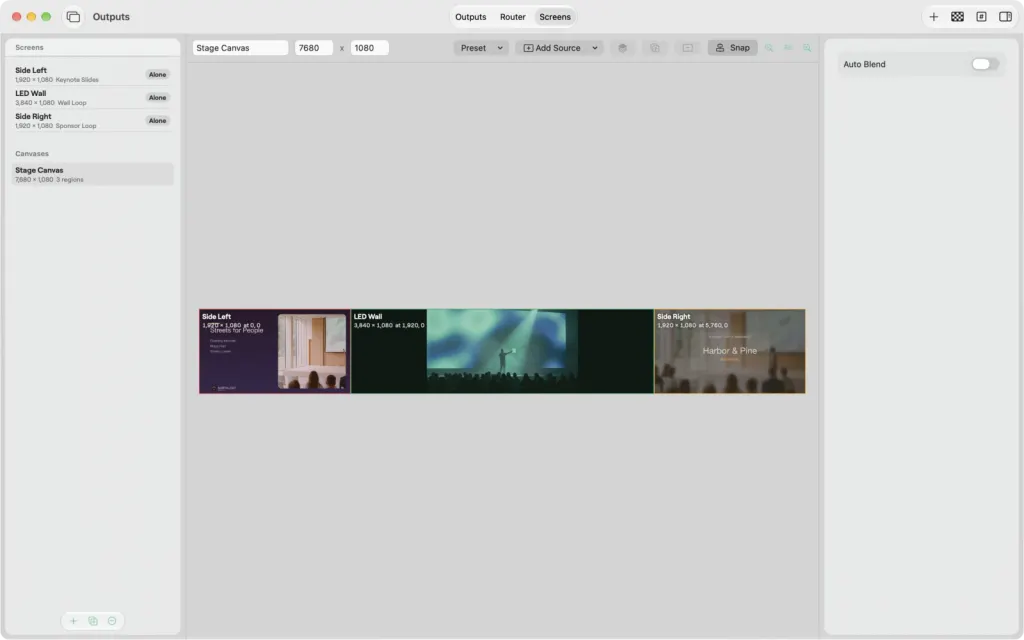Add a new item with sidebar plus button

73,621
